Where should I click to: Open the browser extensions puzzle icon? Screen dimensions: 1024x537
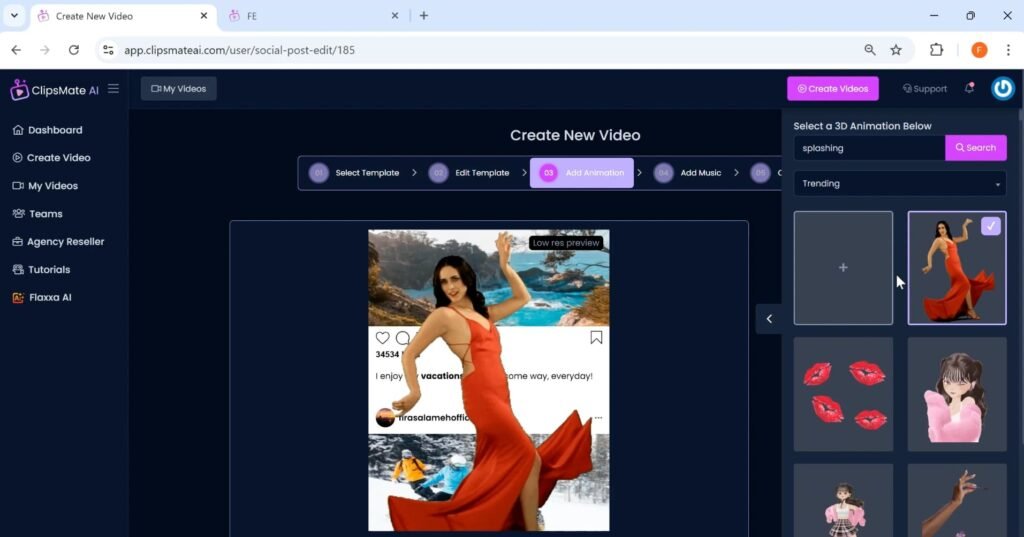click(x=937, y=50)
